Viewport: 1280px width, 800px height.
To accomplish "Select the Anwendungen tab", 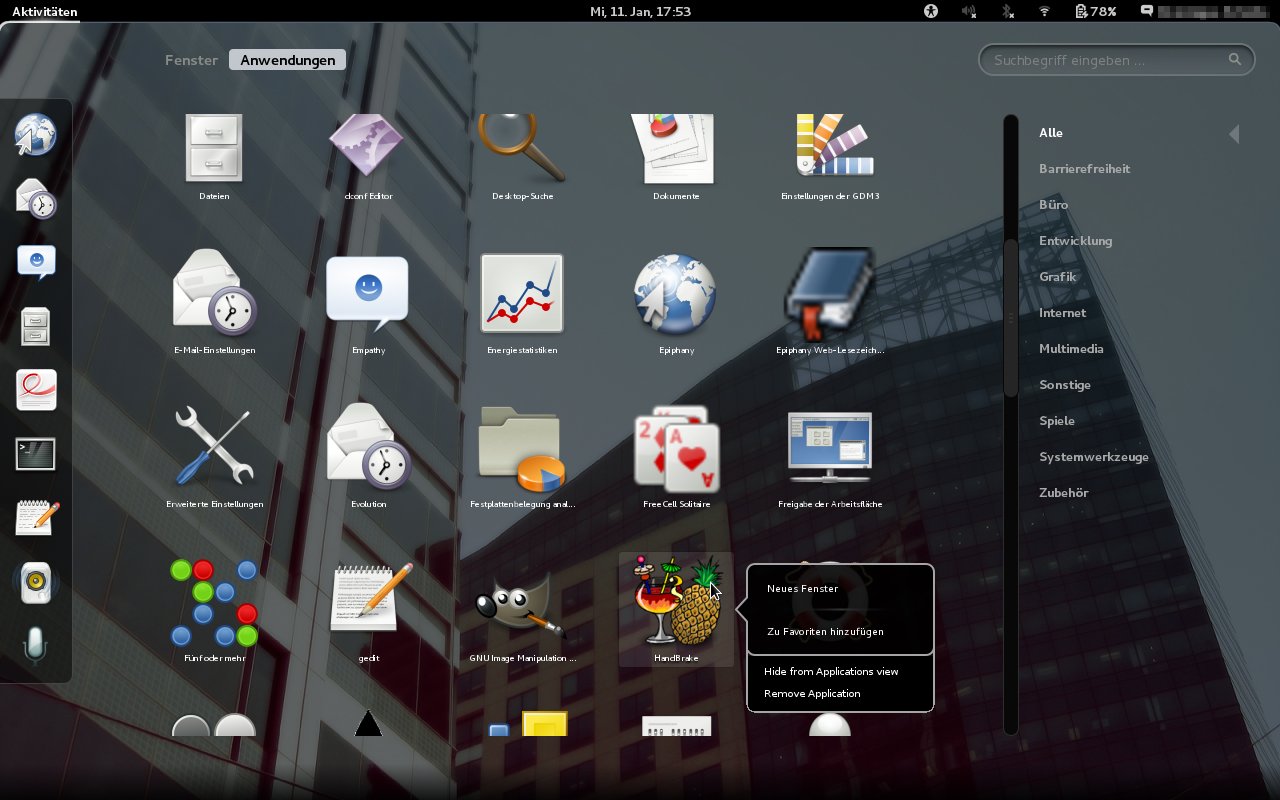I will 288,60.
